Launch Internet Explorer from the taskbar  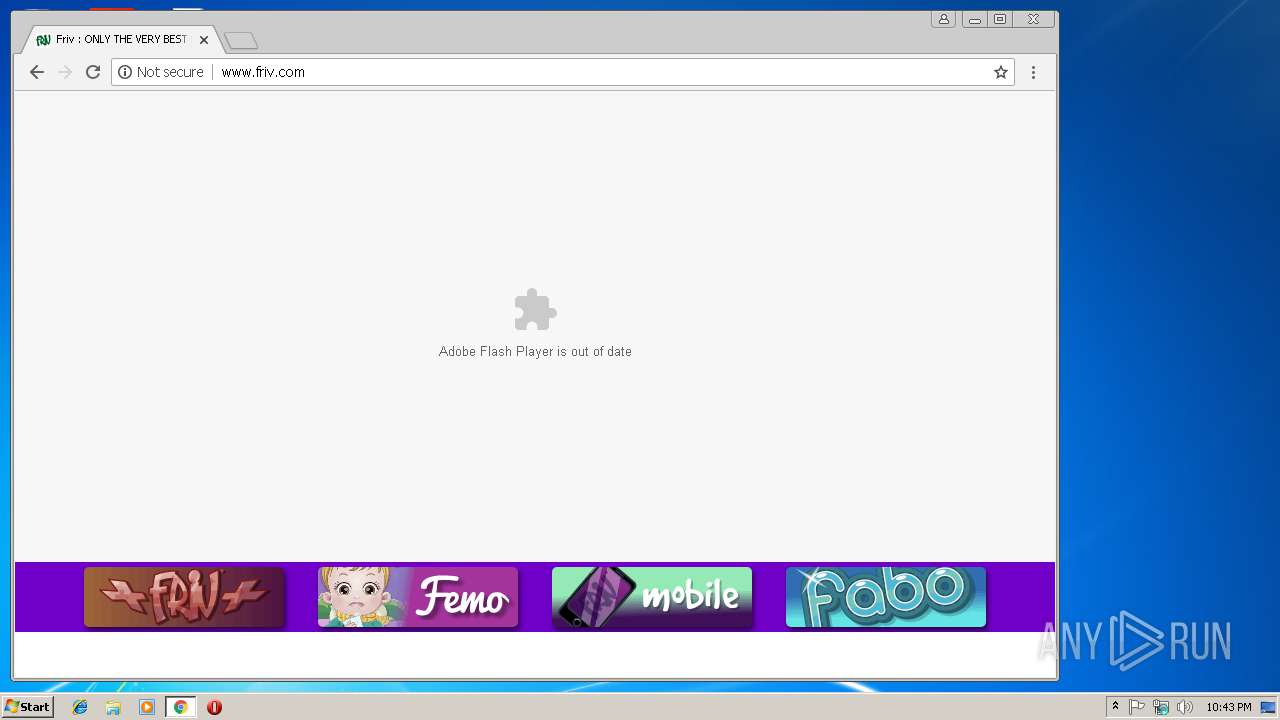click(x=80, y=707)
